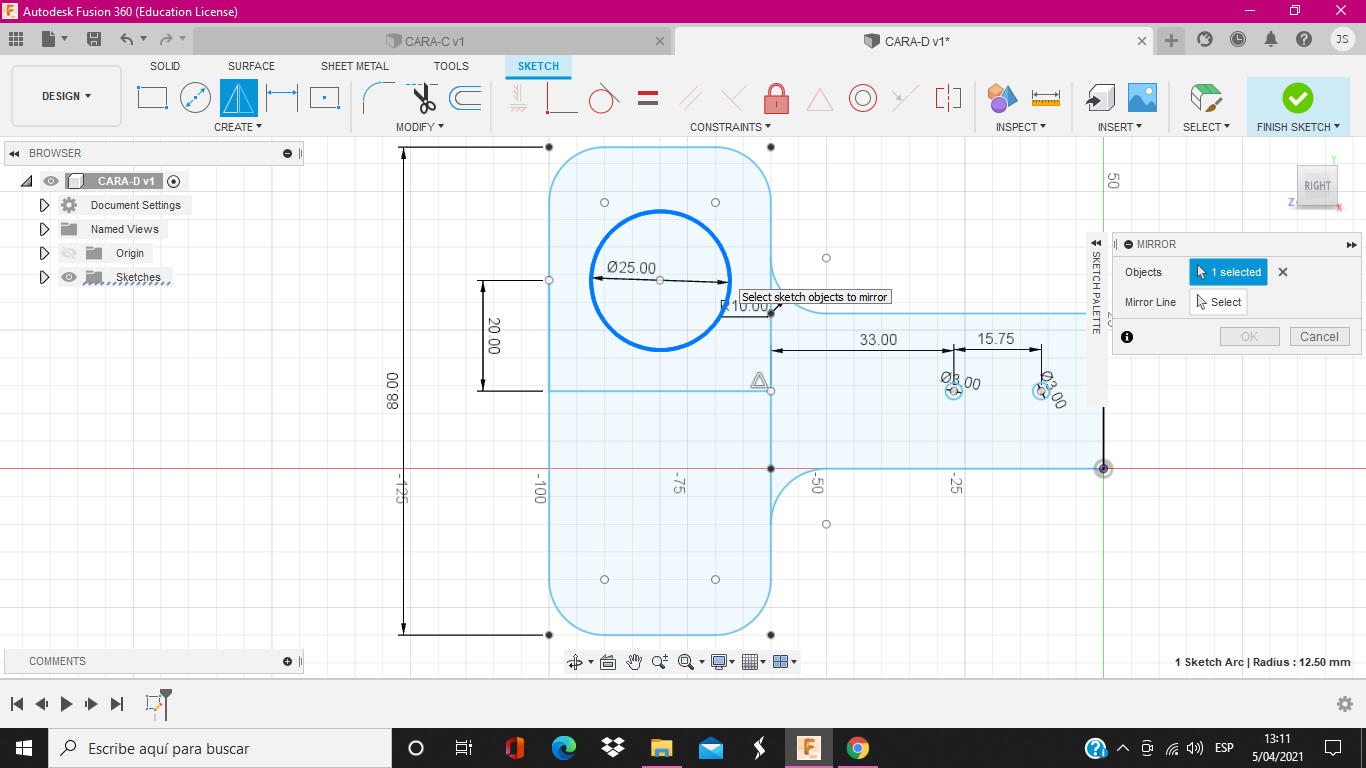Viewport: 1366px width, 768px height.
Task: Open the Orbit navigation tool
Action: tap(575, 662)
